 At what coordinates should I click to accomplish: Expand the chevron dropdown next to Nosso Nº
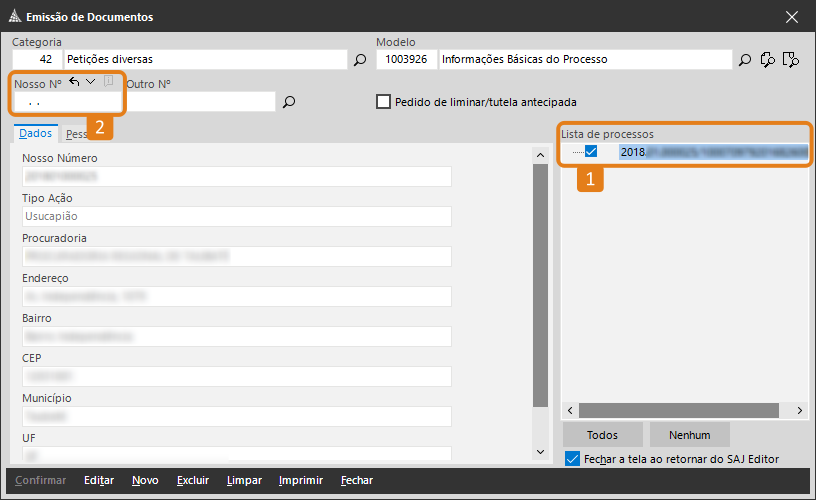91,82
